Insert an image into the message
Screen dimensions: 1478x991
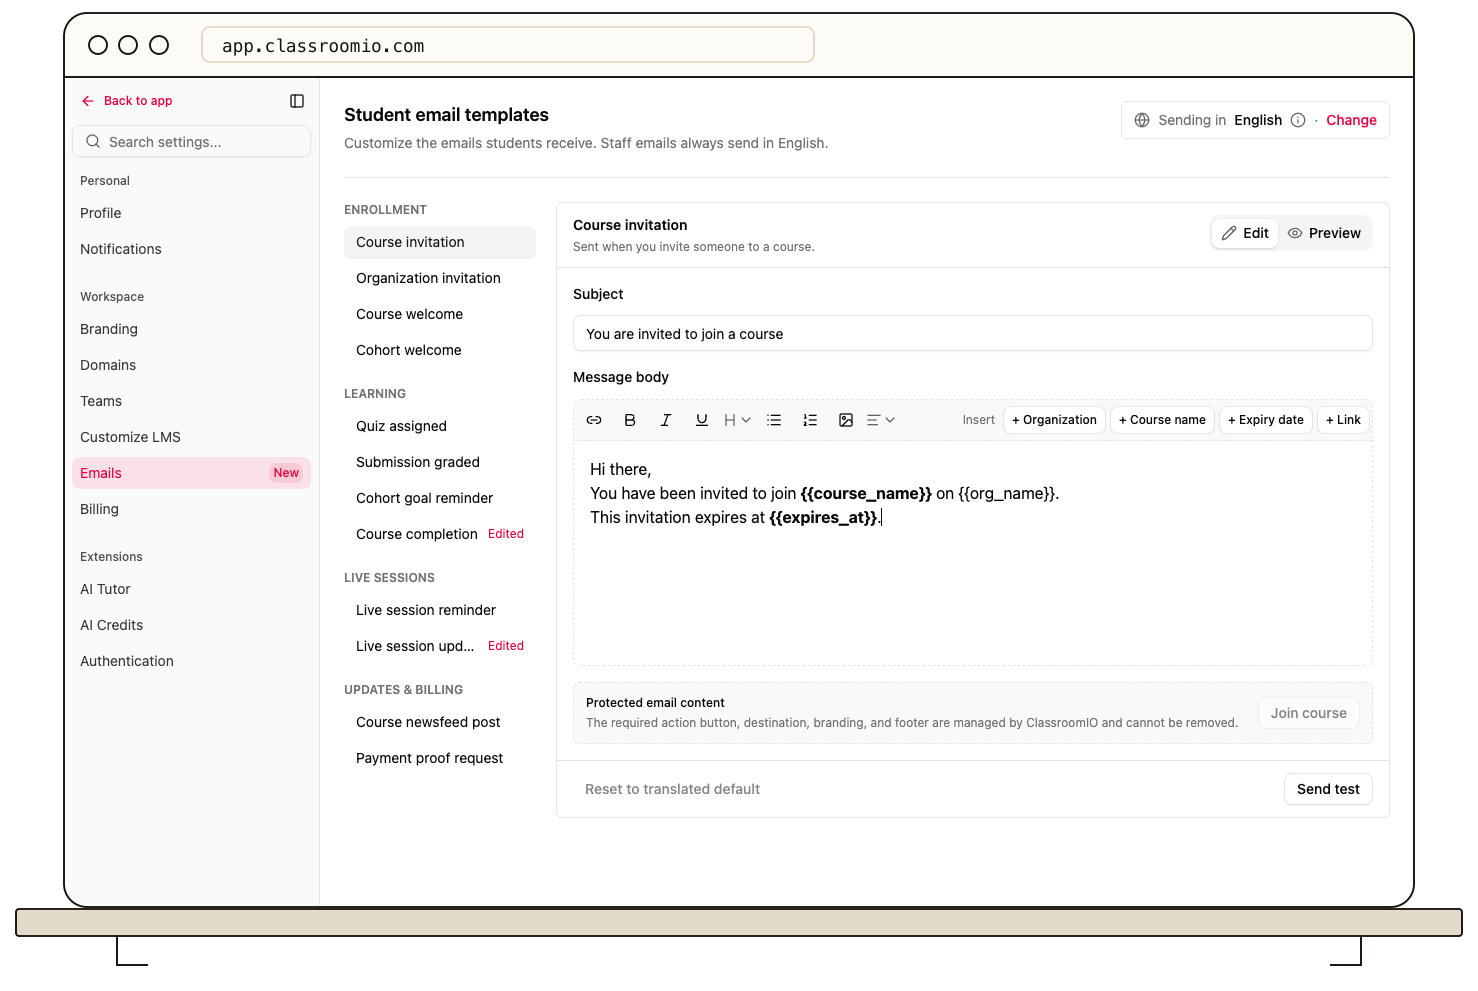pyautogui.click(x=846, y=420)
